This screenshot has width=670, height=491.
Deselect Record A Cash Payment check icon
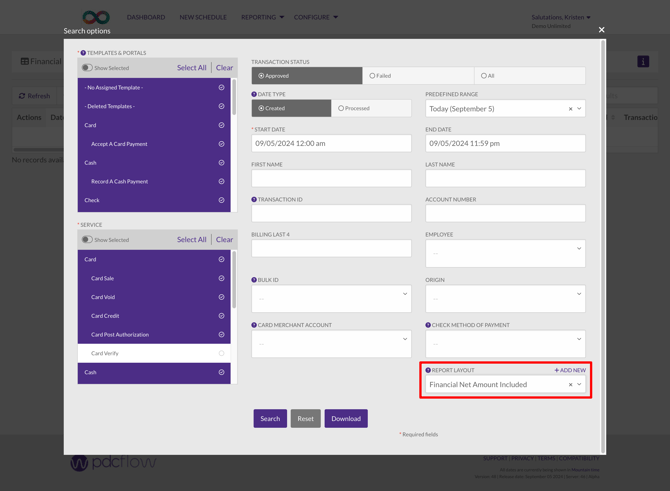221,181
